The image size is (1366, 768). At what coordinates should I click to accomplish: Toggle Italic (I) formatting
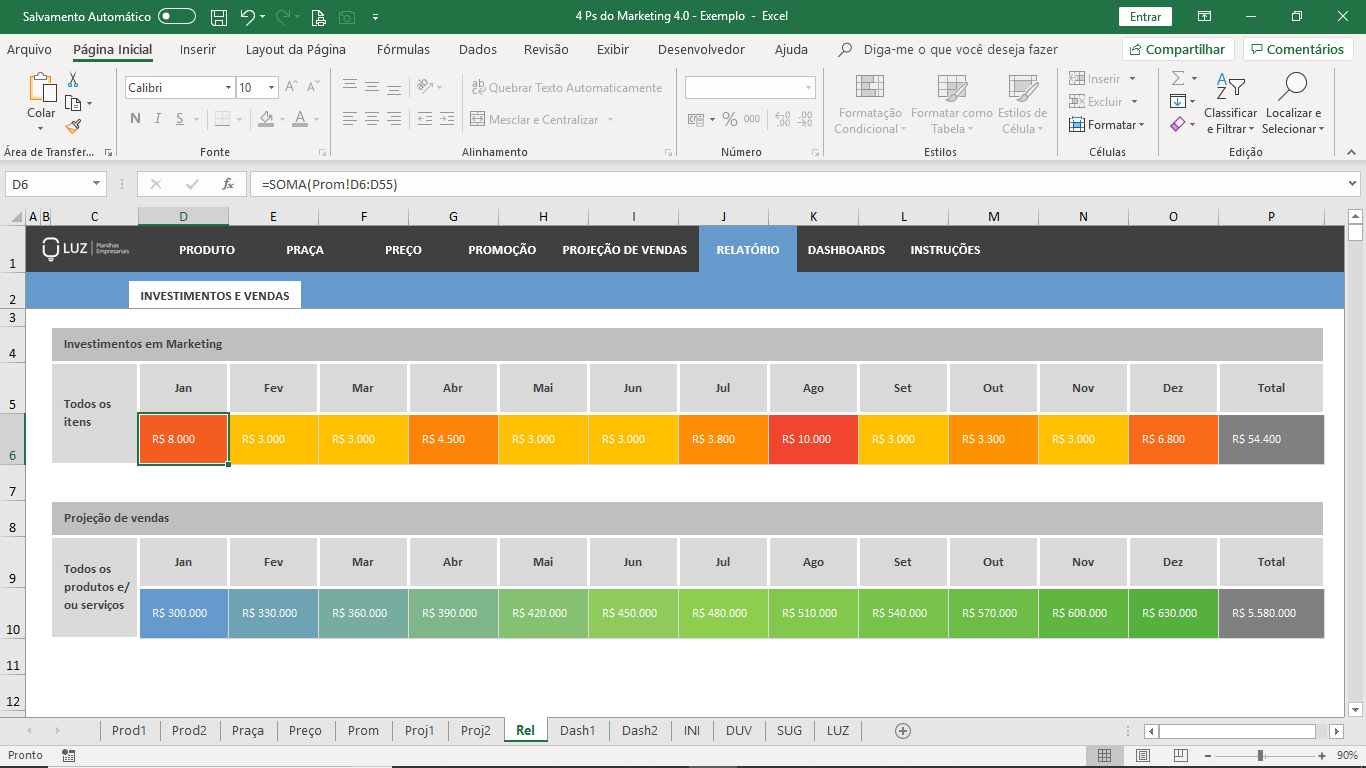coord(158,119)
